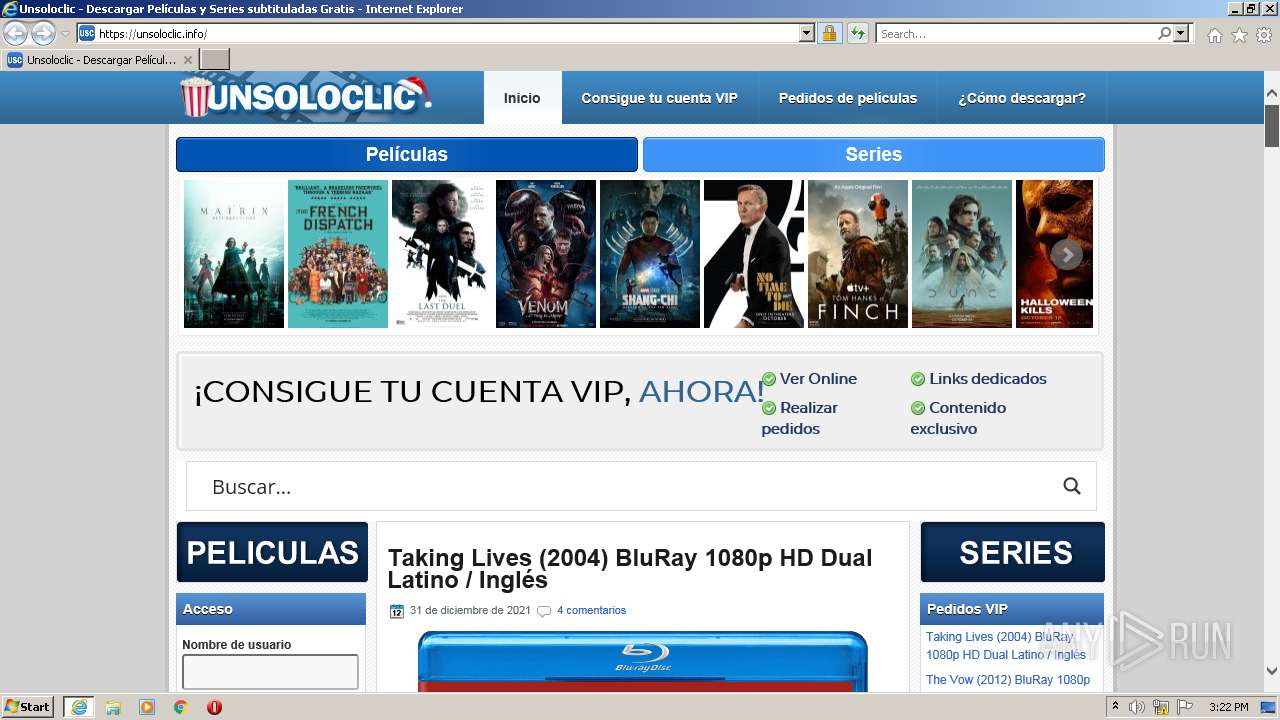Click the Nombre de usuario input field
Viewport: 1280px width, 720px height.
[270, 672]
